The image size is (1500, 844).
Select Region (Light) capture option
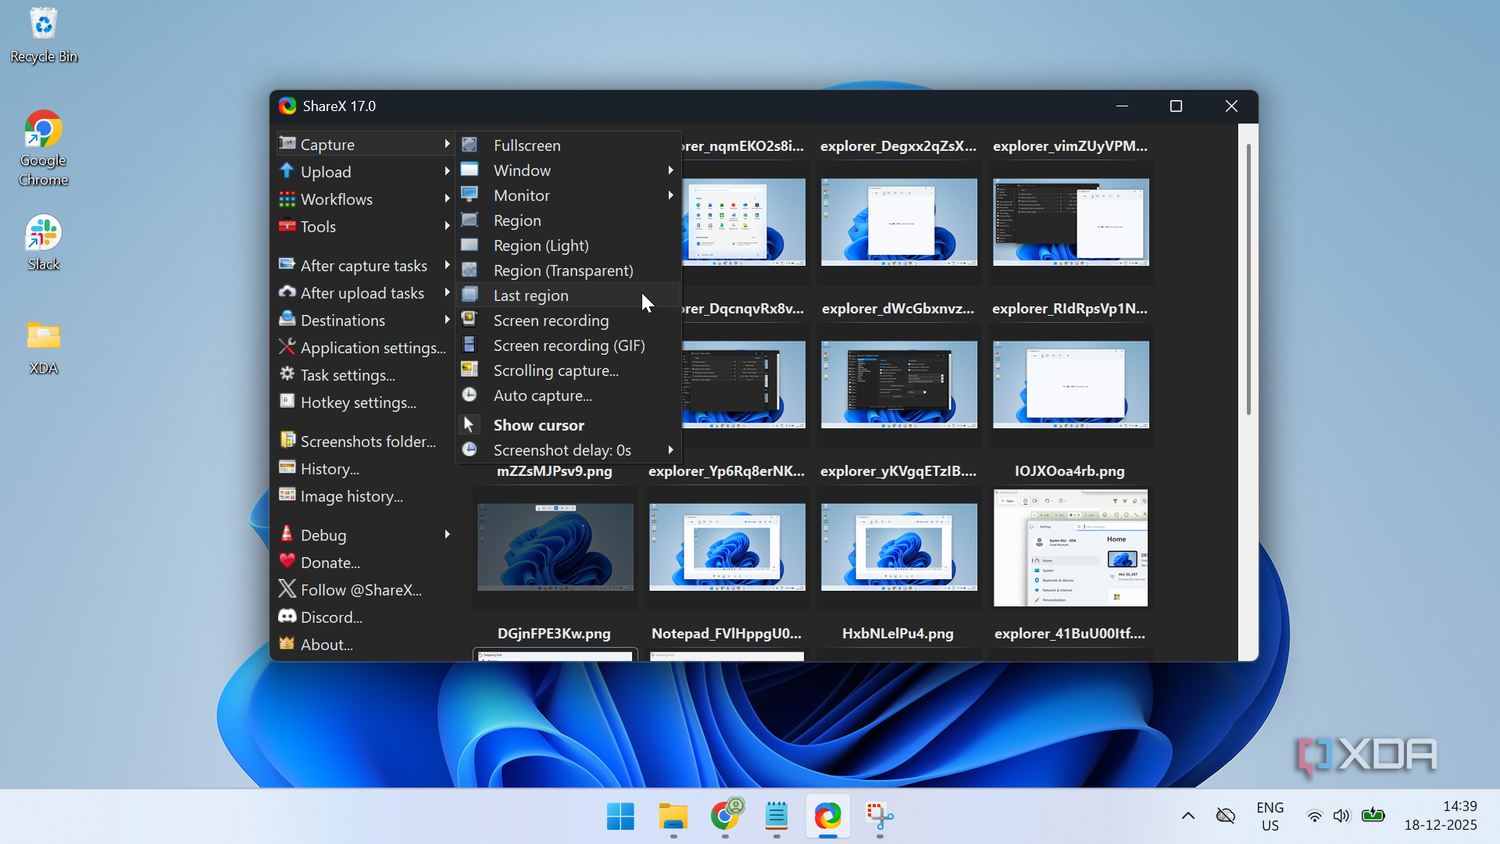[x=568, y=245]
